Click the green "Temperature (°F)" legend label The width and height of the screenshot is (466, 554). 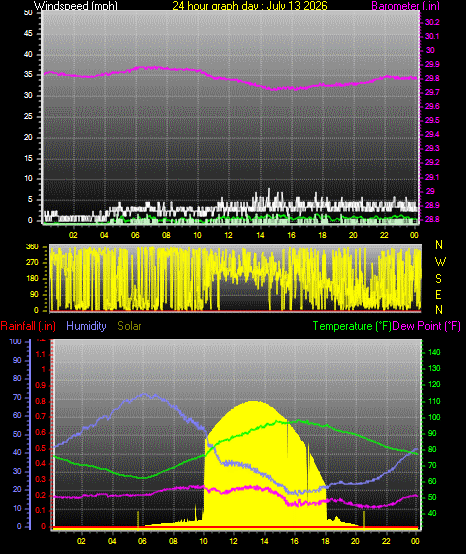(x=352, y=326)
